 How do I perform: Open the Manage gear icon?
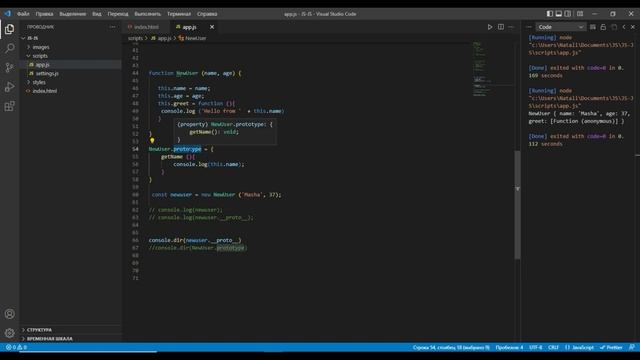pos(9,333)
